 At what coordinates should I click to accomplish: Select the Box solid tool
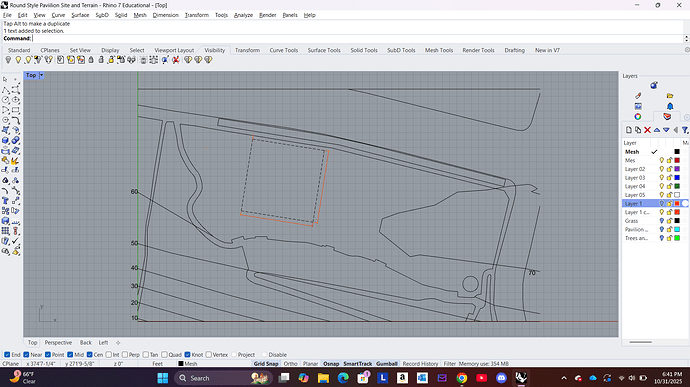(6, 140)
